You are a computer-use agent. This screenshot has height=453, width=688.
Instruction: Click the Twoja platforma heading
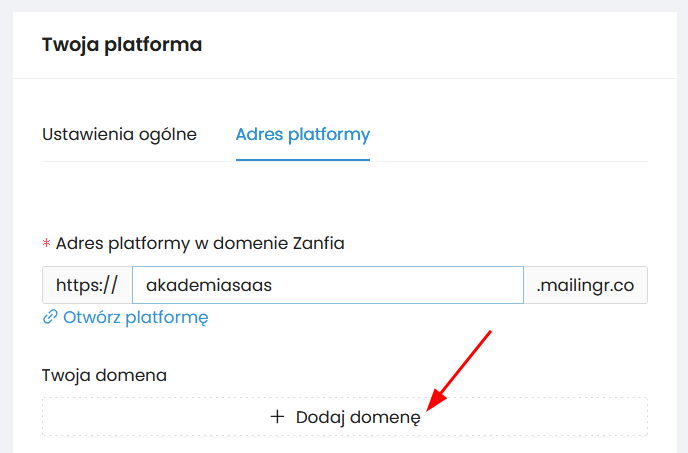point(122,44)
